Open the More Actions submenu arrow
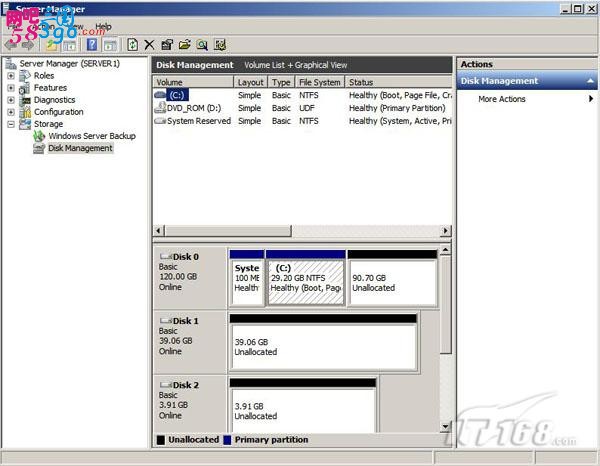 (x=591, y=99)
